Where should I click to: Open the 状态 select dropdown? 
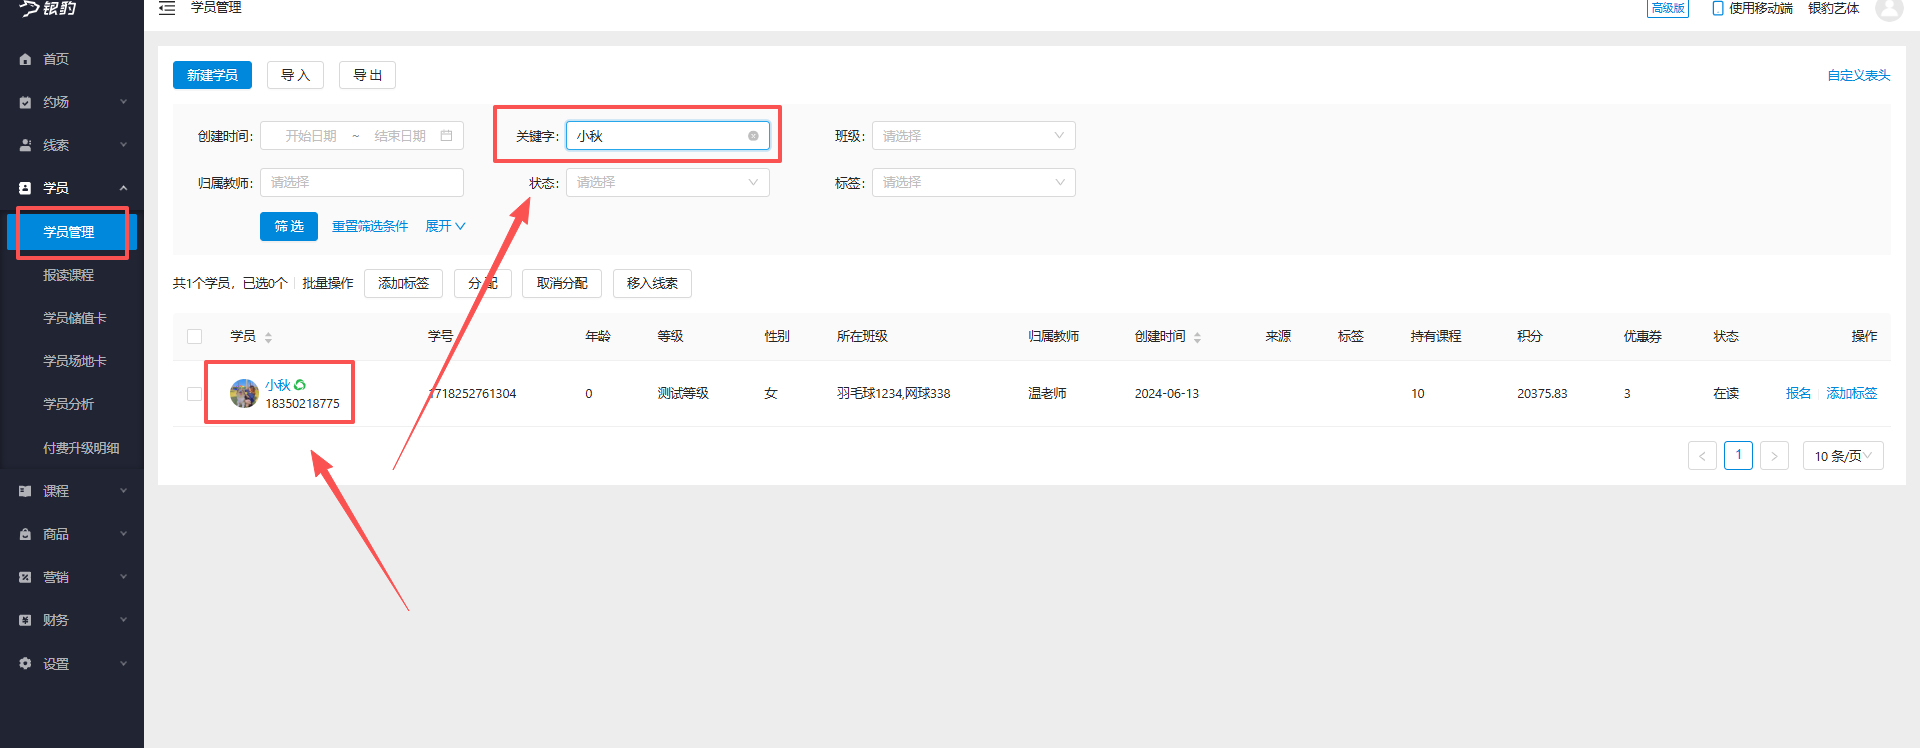point(667,183)
